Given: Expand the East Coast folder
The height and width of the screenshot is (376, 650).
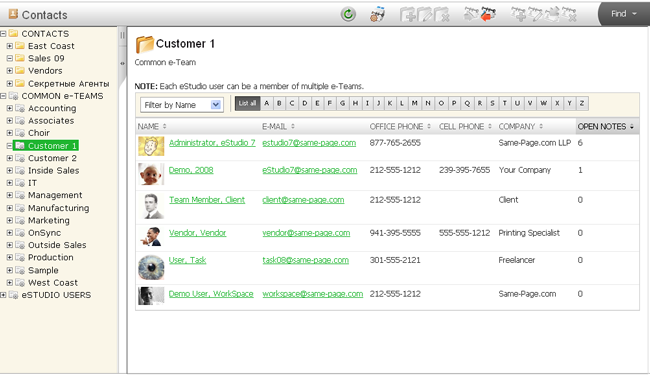Looking at the screenshot, I should point(10,46).
